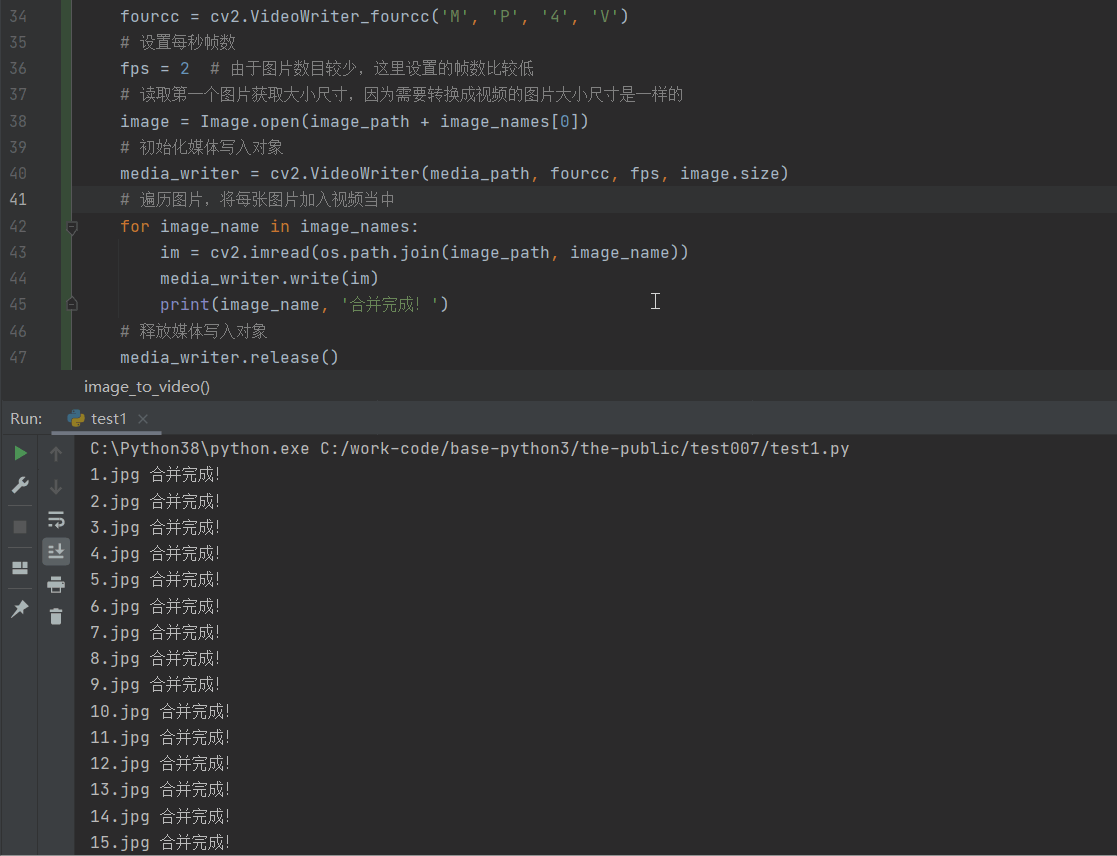Click the Run: panel label
This screenshot has height=856, width=1117.
[x=26, y=419]
